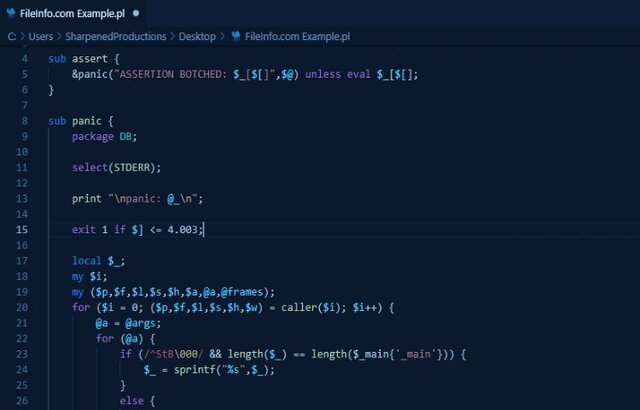Screen dimensions: 640x410
Task: Click '&panic' on line 5
Action: click(90, 74)
